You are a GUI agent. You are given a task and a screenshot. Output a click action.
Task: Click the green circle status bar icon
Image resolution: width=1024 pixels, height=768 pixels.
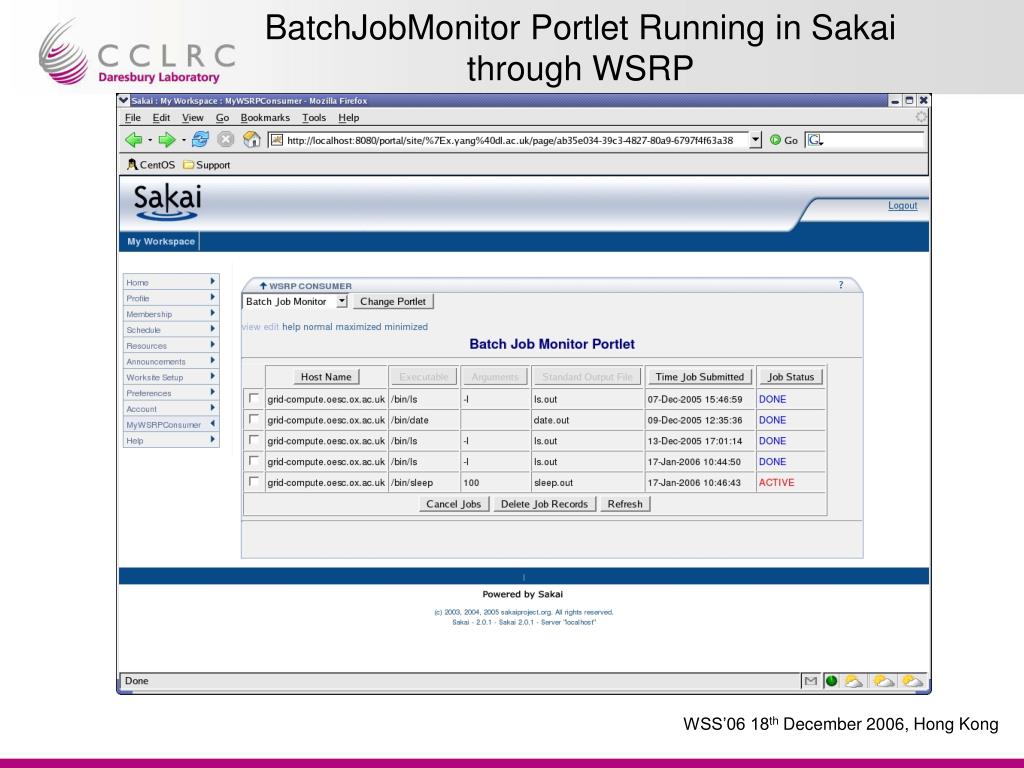point(831,681)
